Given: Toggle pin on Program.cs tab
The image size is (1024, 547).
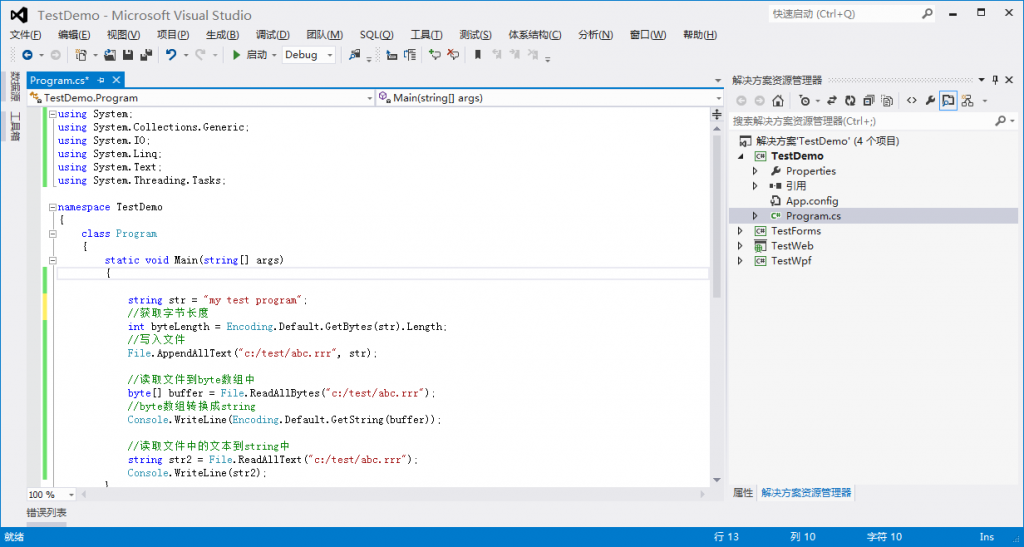Looking at the screenshot, I should click(x=102, y=80).
